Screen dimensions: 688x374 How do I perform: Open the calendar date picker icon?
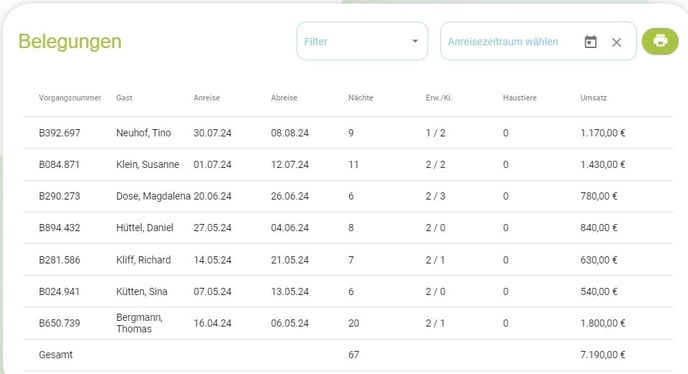591,42
